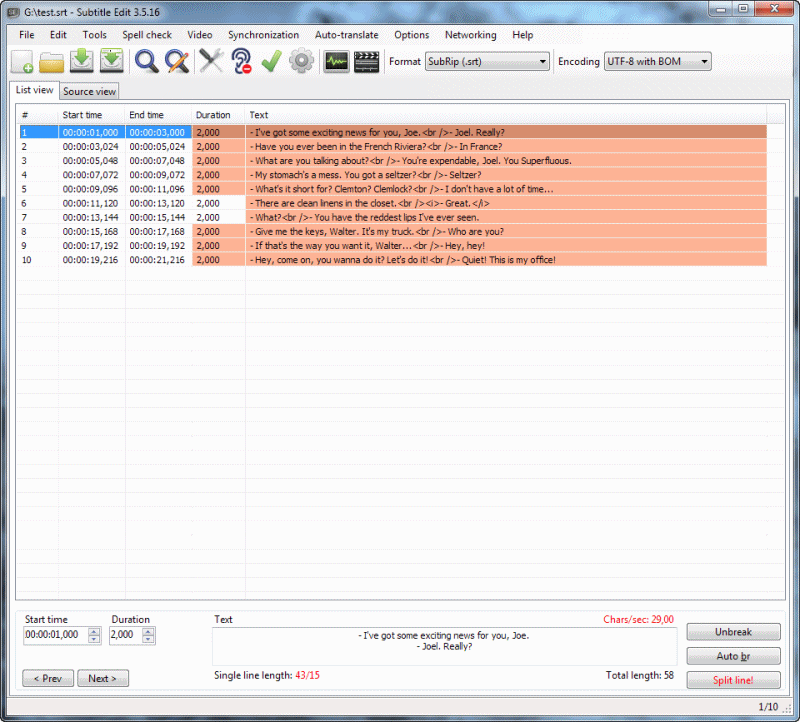
Task: Increase Start time with up spinner arrow
Action: coord(94,631)
